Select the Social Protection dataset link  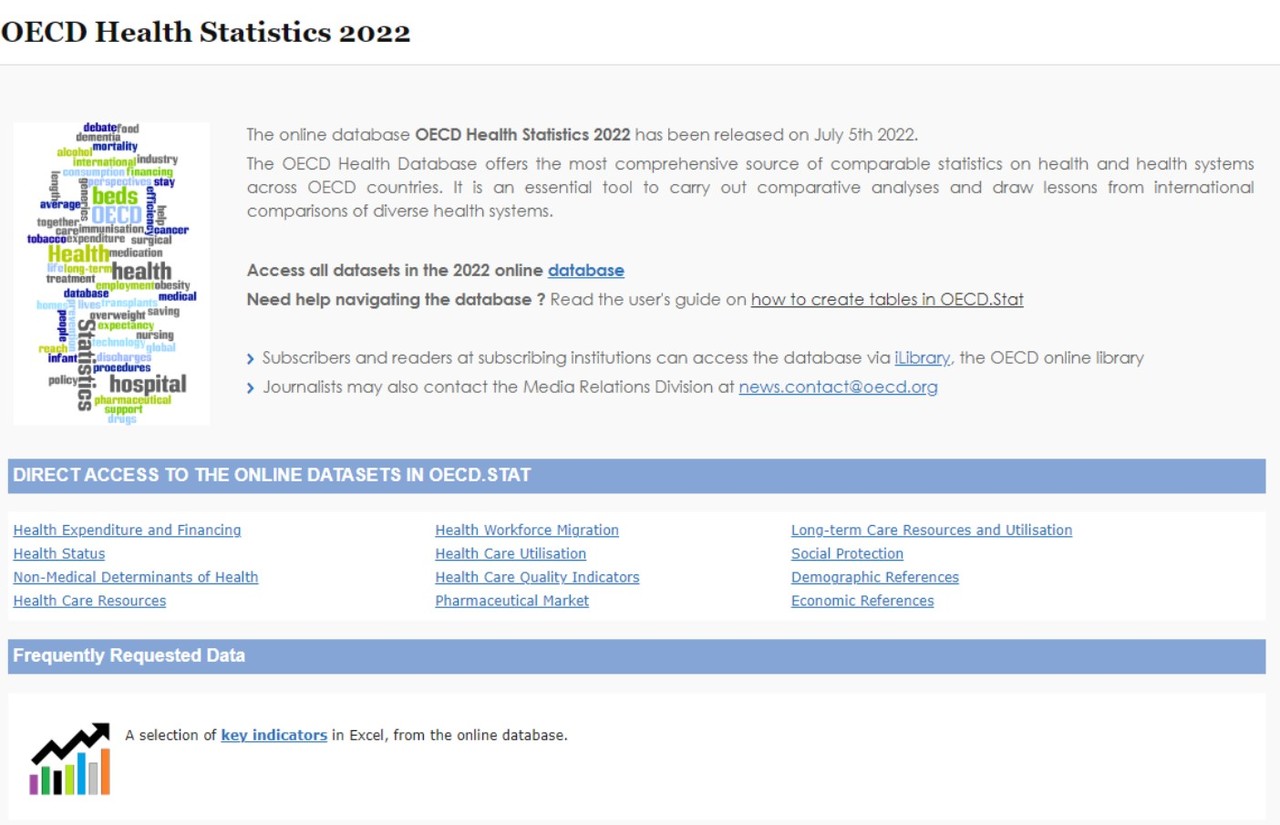(x=847, y=554)
